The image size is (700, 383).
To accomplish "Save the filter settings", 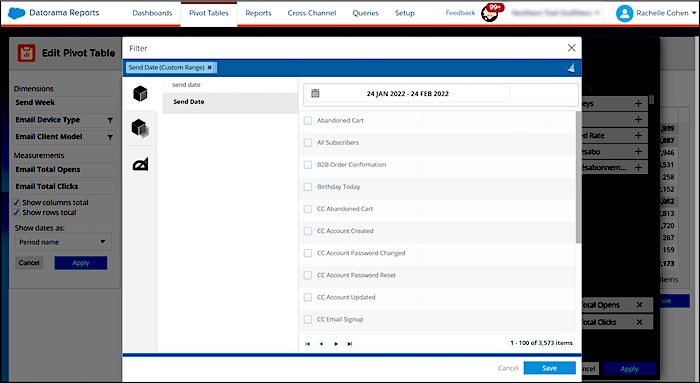I will click(x=550, y=368).
